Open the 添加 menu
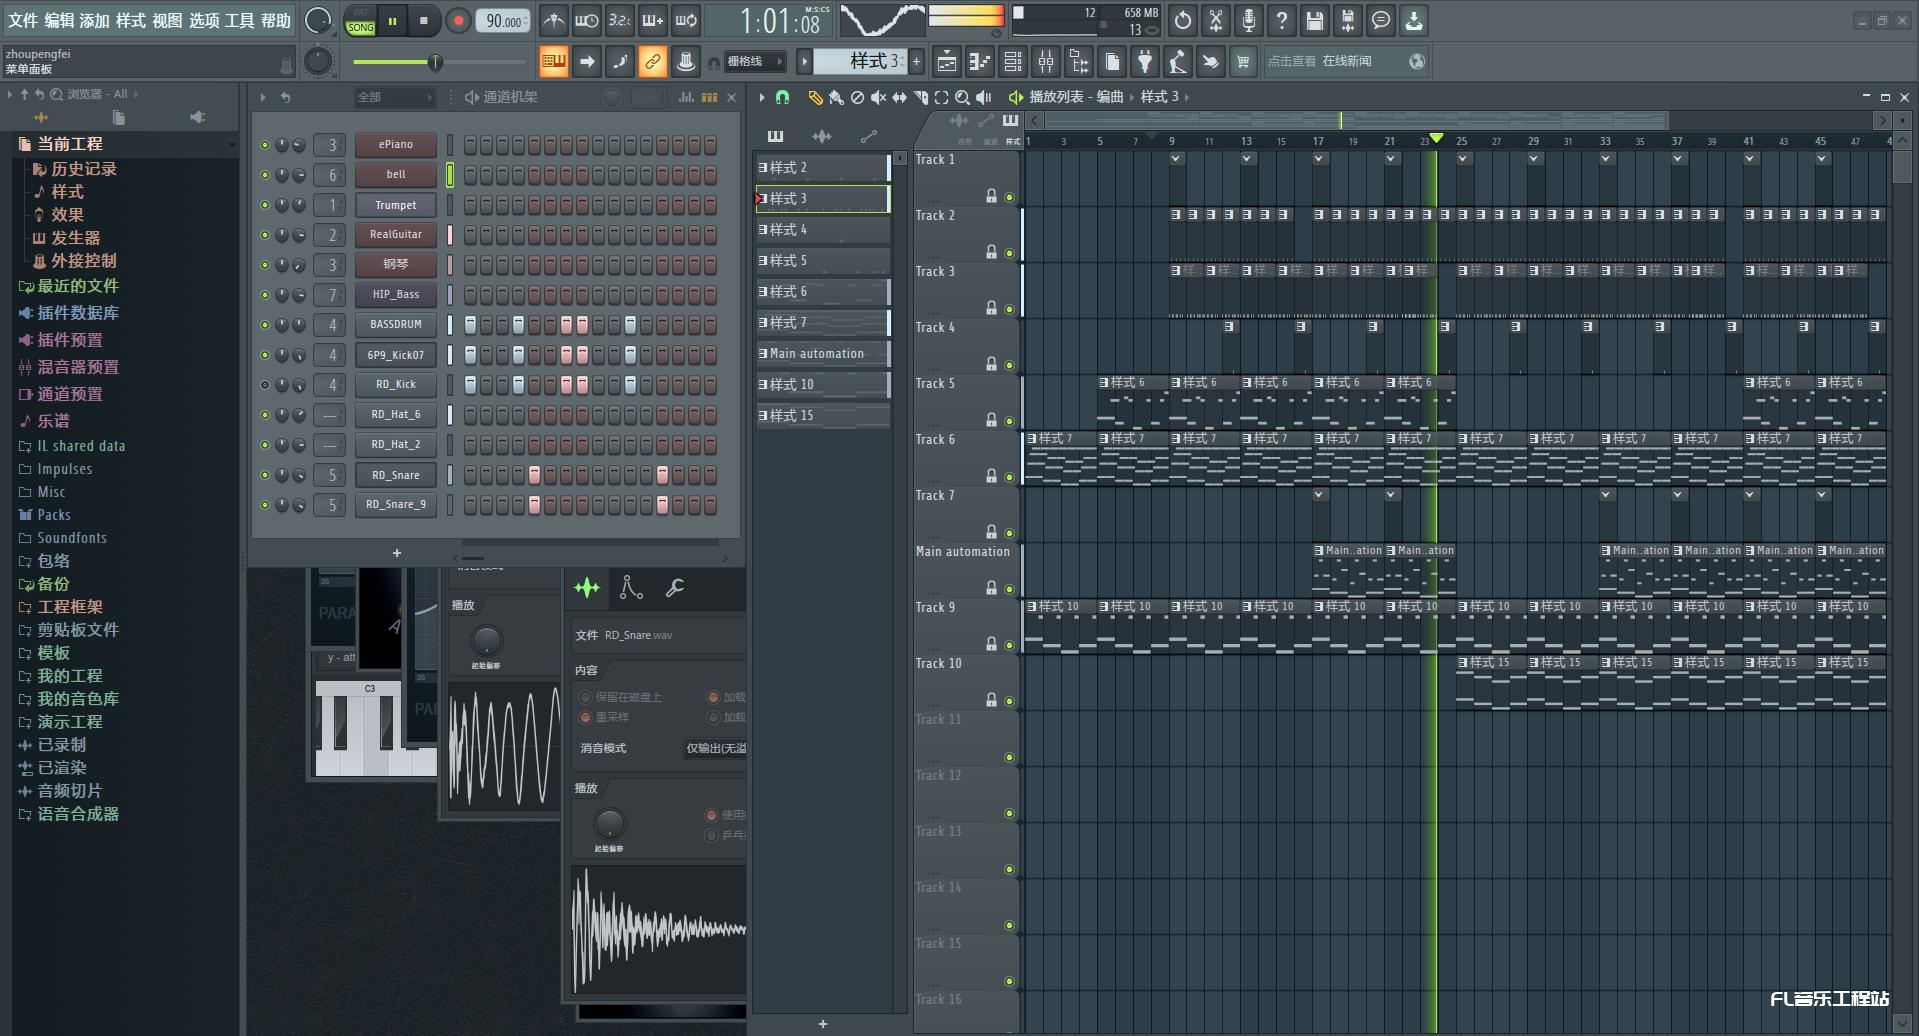This screenshot has width=1919, height=1036. [95, 20]
